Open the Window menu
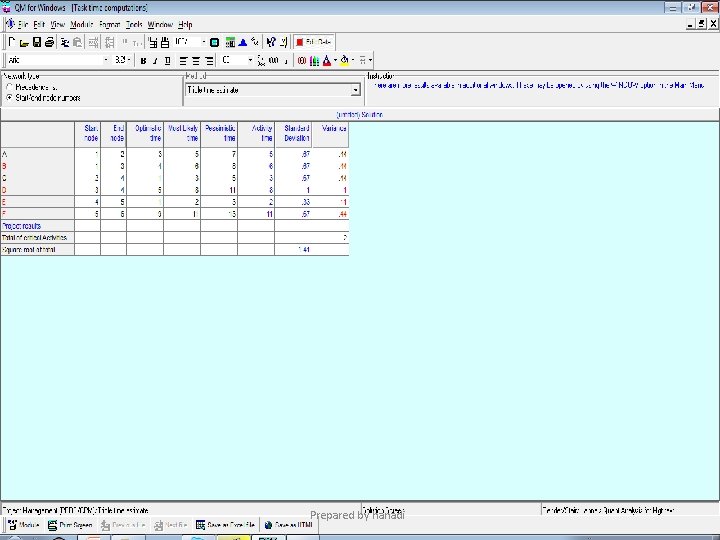The height and width of the screenshot is (540, 720). click(160, 25)
